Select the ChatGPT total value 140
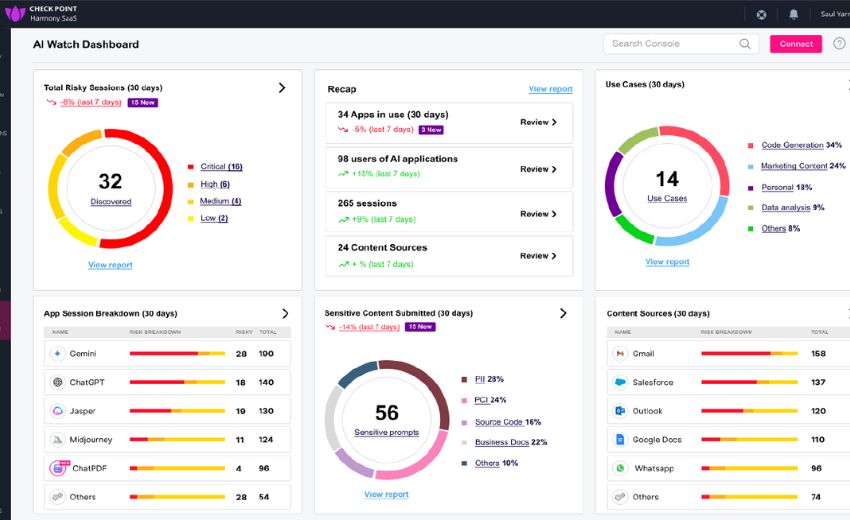The width and height of the screenshot is (850, 520). [x=266, y=382]
